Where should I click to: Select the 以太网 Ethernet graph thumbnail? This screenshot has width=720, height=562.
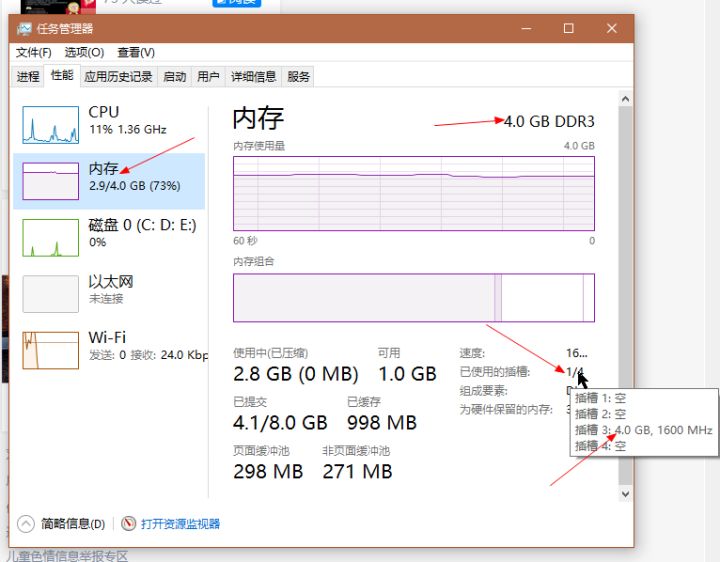50,294
